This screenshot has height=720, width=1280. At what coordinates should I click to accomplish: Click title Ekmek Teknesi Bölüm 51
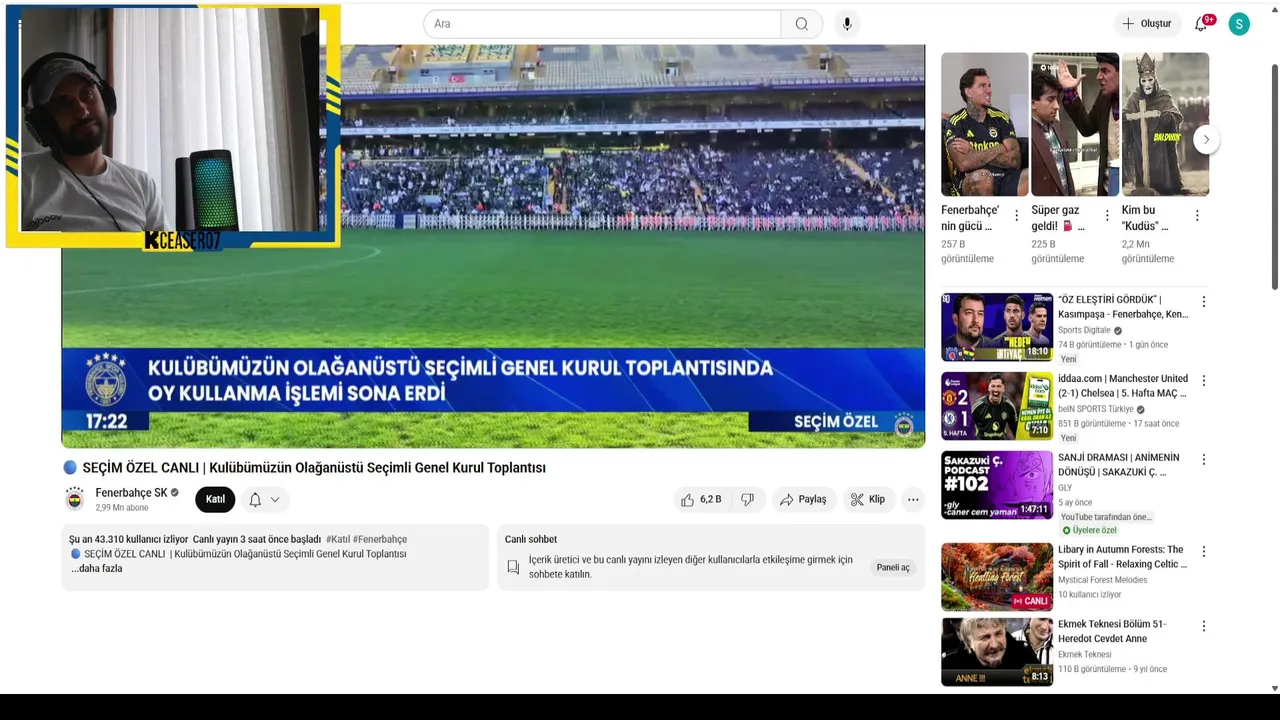pos(1113,631)
